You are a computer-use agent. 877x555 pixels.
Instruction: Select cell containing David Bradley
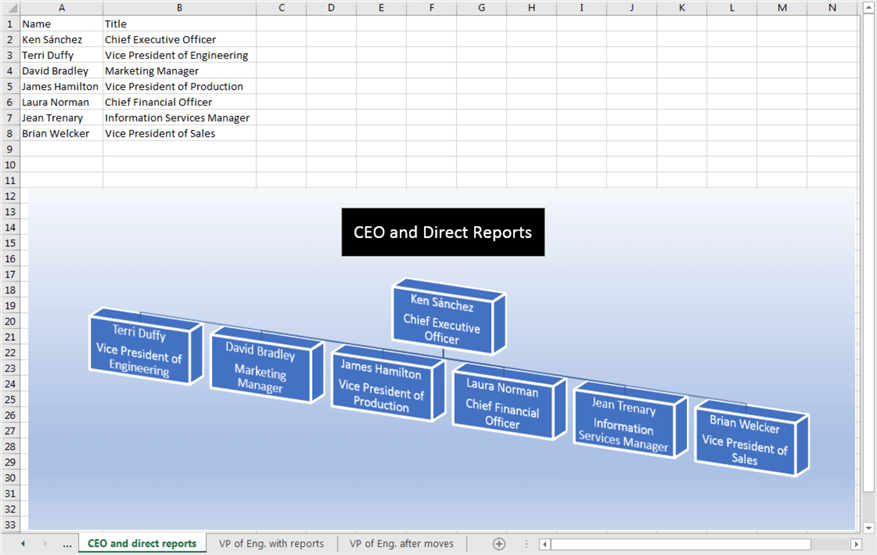(x=62, y=71)
